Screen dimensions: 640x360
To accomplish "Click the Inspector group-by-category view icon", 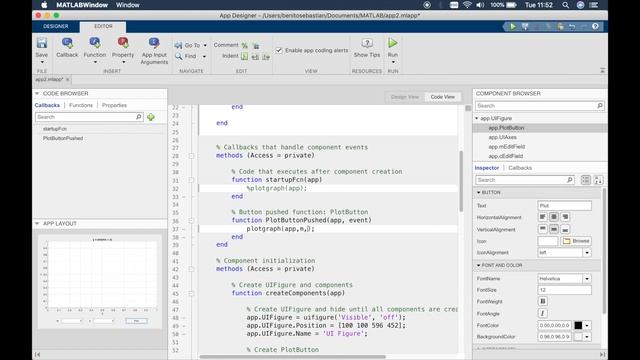I will coord(585,180).
